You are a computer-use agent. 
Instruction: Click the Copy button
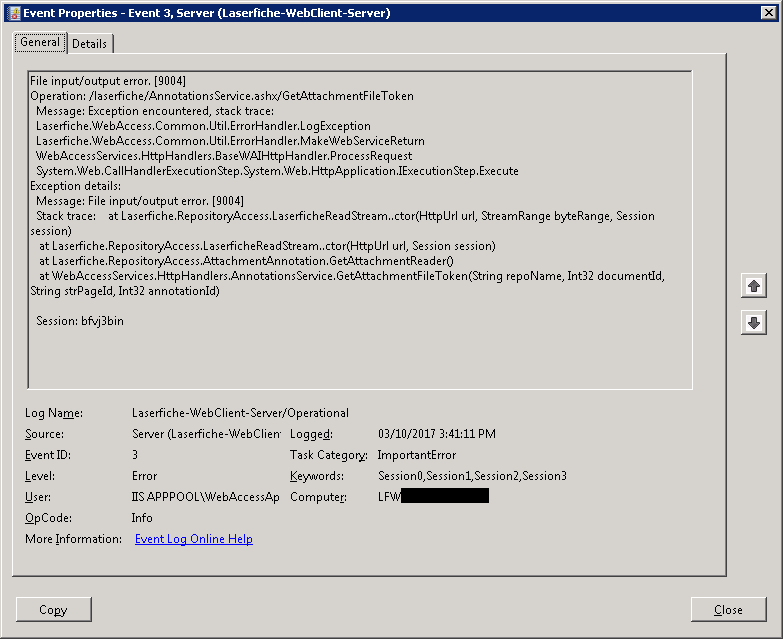(x=53, y=610)
